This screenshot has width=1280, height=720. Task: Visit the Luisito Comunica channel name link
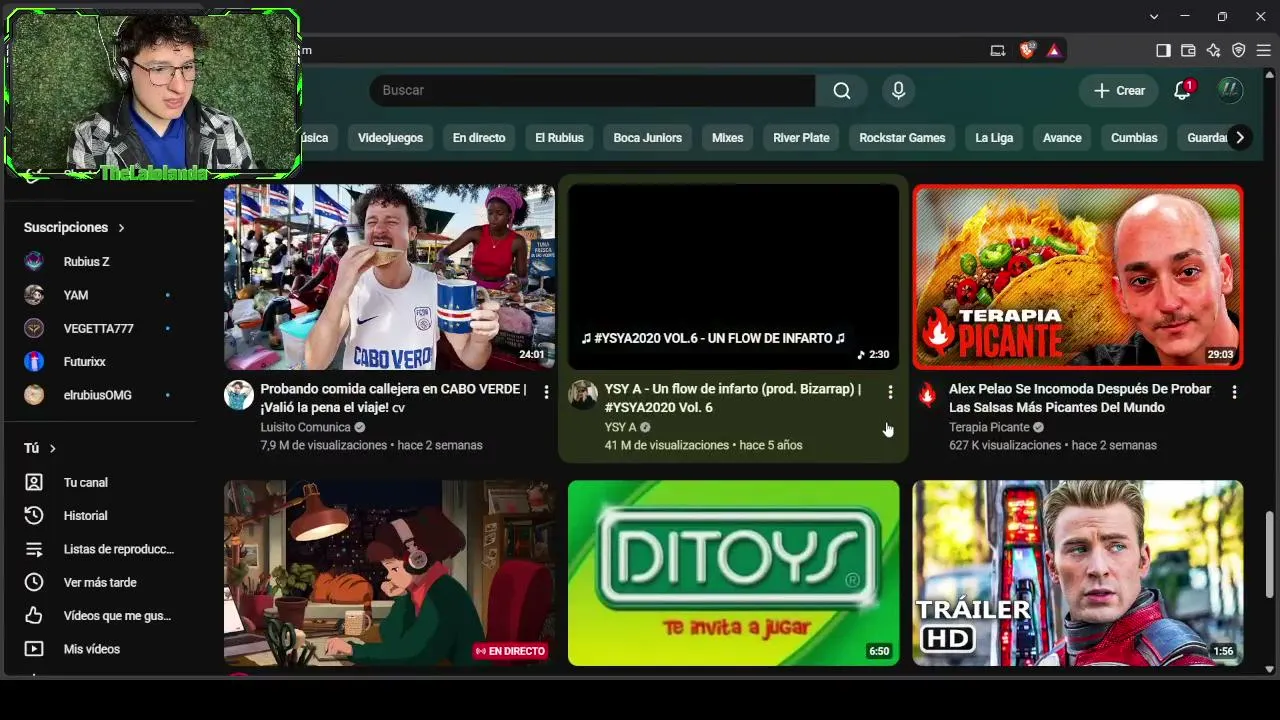click(305, 427)
